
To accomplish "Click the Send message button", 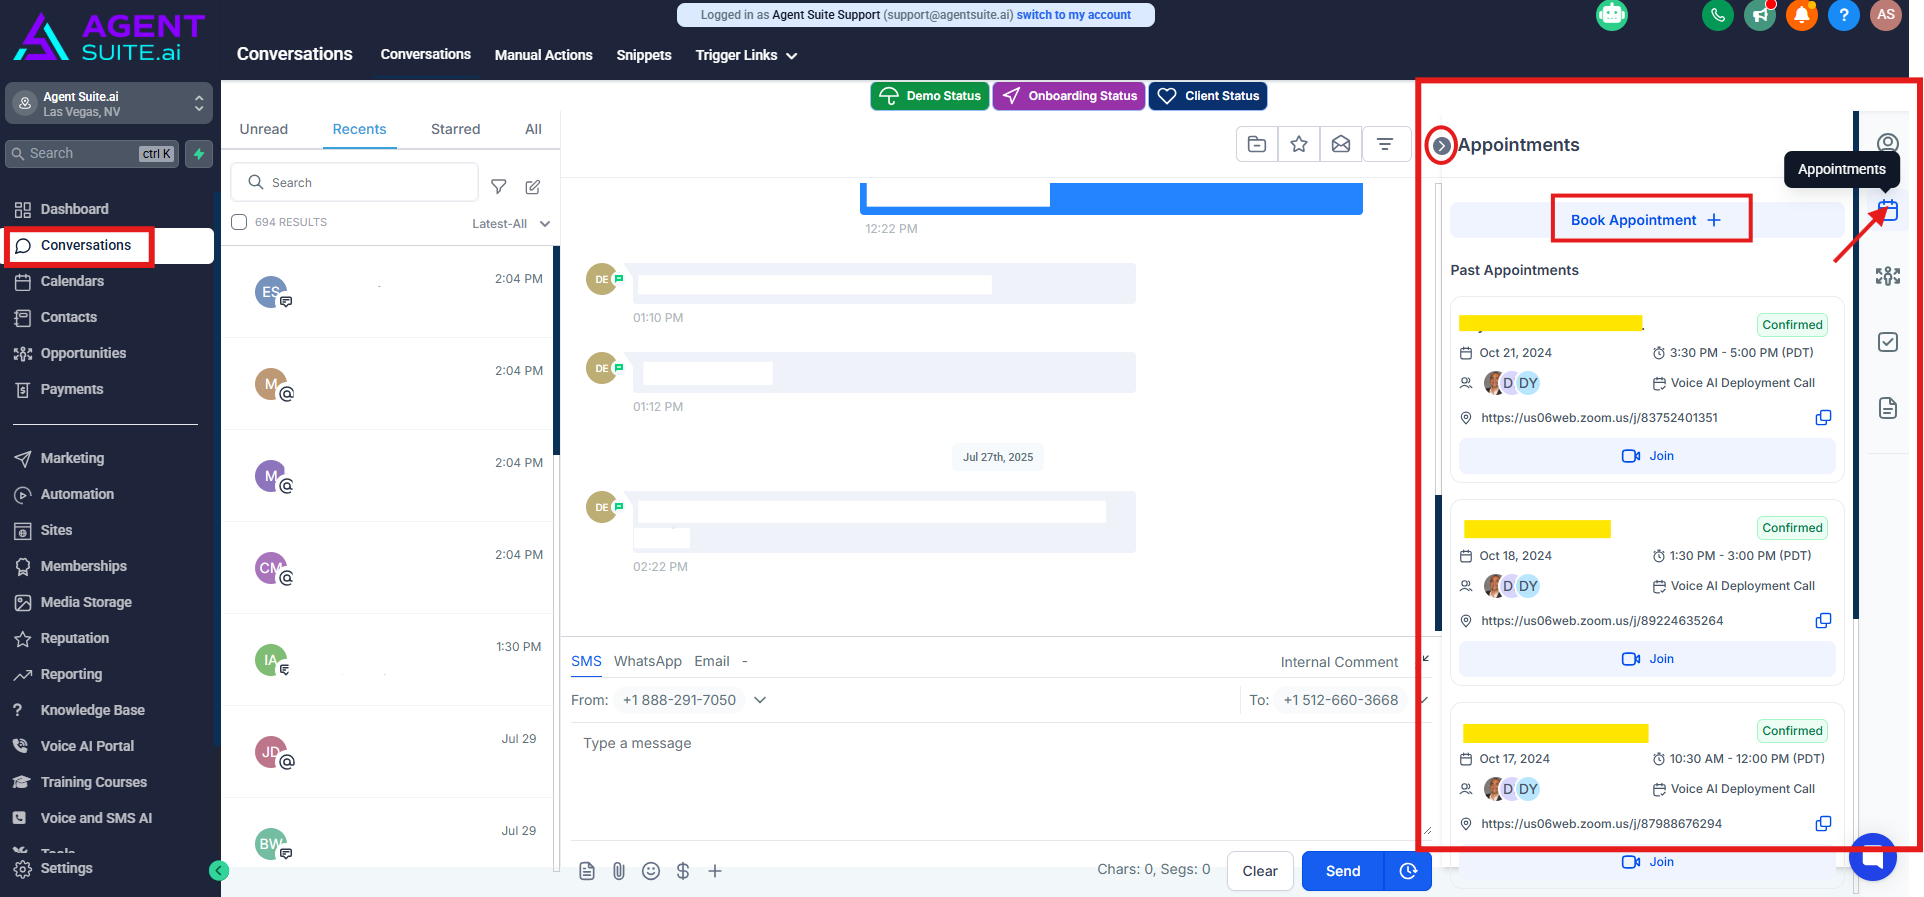I will 1343,871.
